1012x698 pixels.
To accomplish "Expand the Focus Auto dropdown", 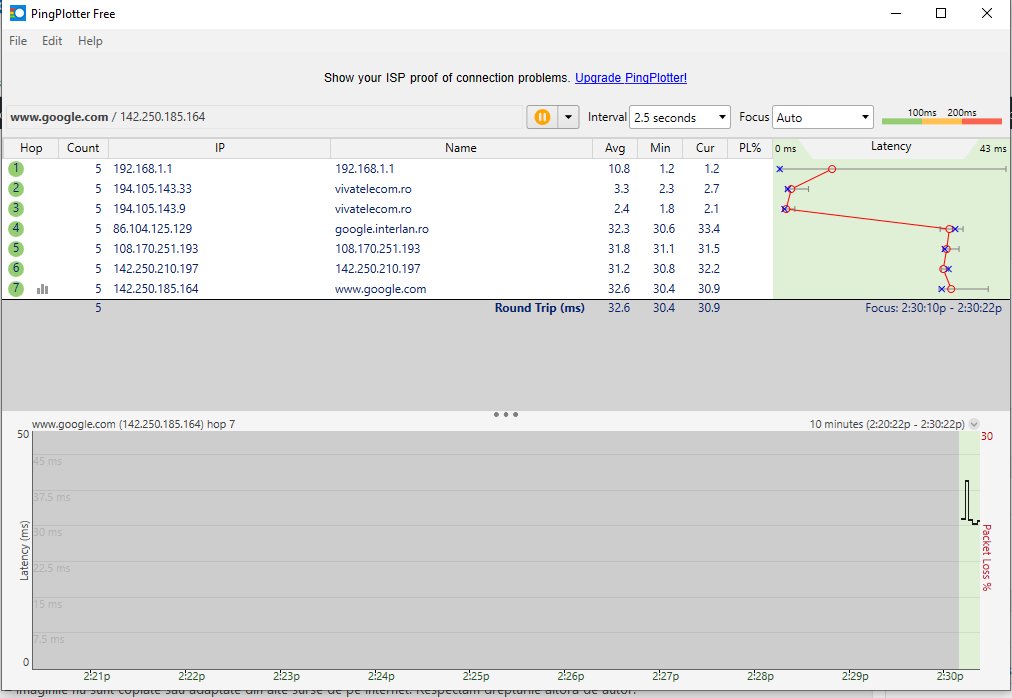I will (x=823, y=118).
